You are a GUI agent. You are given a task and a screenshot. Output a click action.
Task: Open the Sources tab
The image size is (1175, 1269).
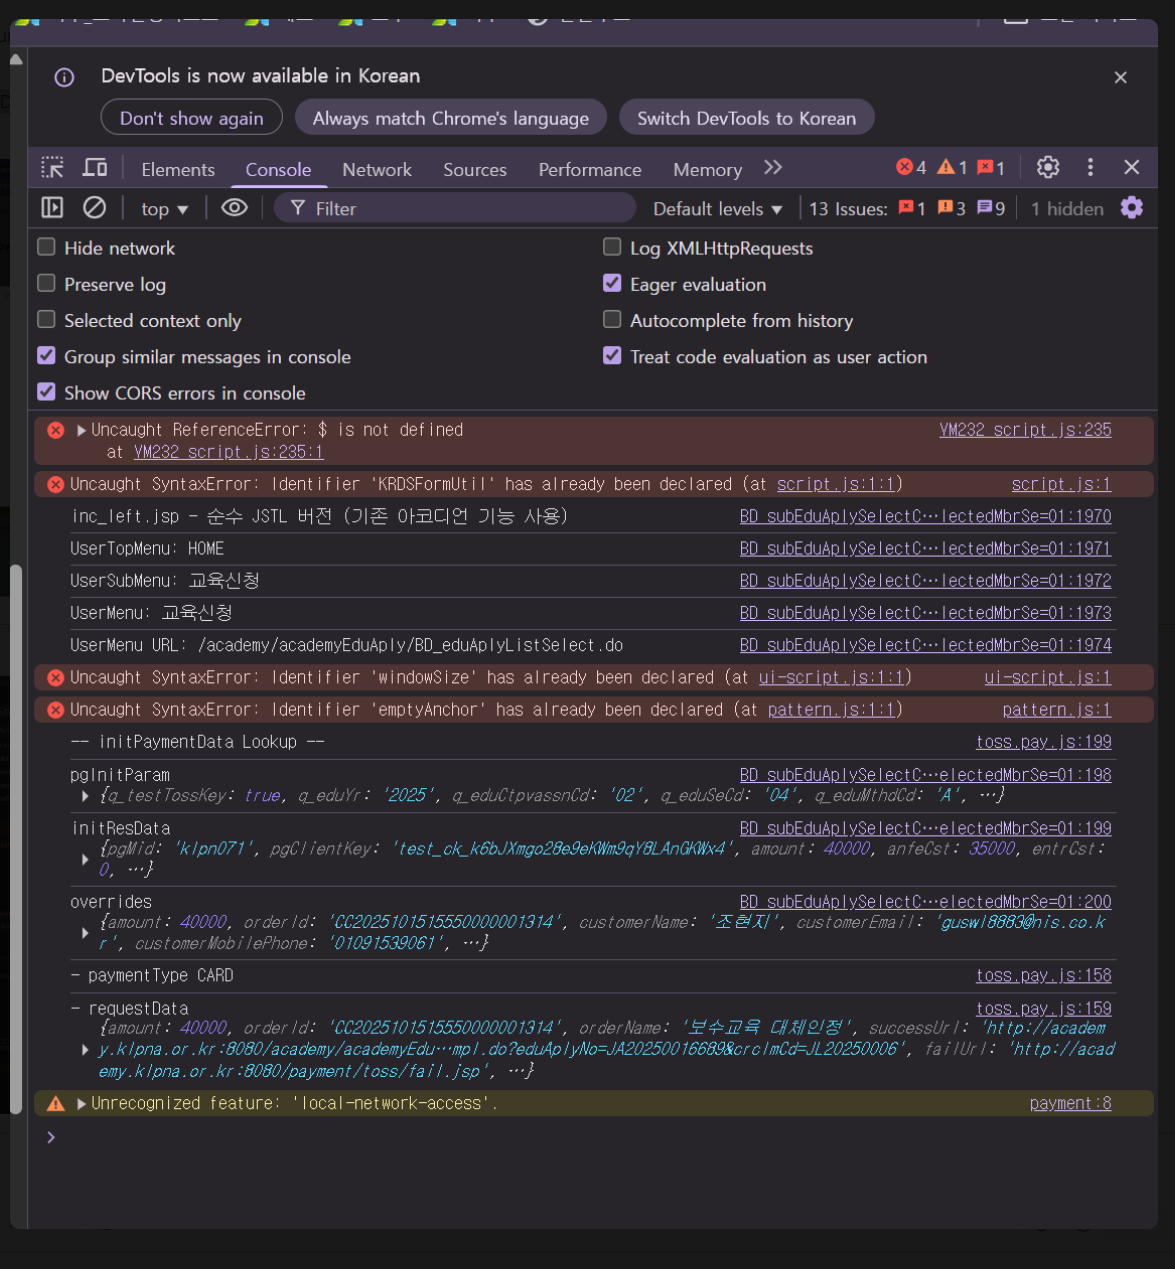[475, 170]
